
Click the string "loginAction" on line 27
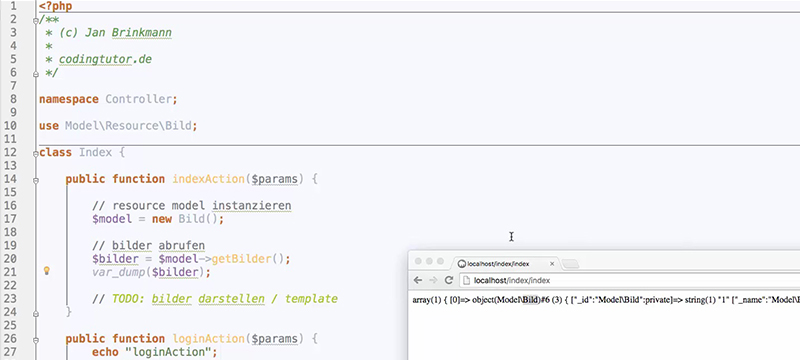coord(168,352)
